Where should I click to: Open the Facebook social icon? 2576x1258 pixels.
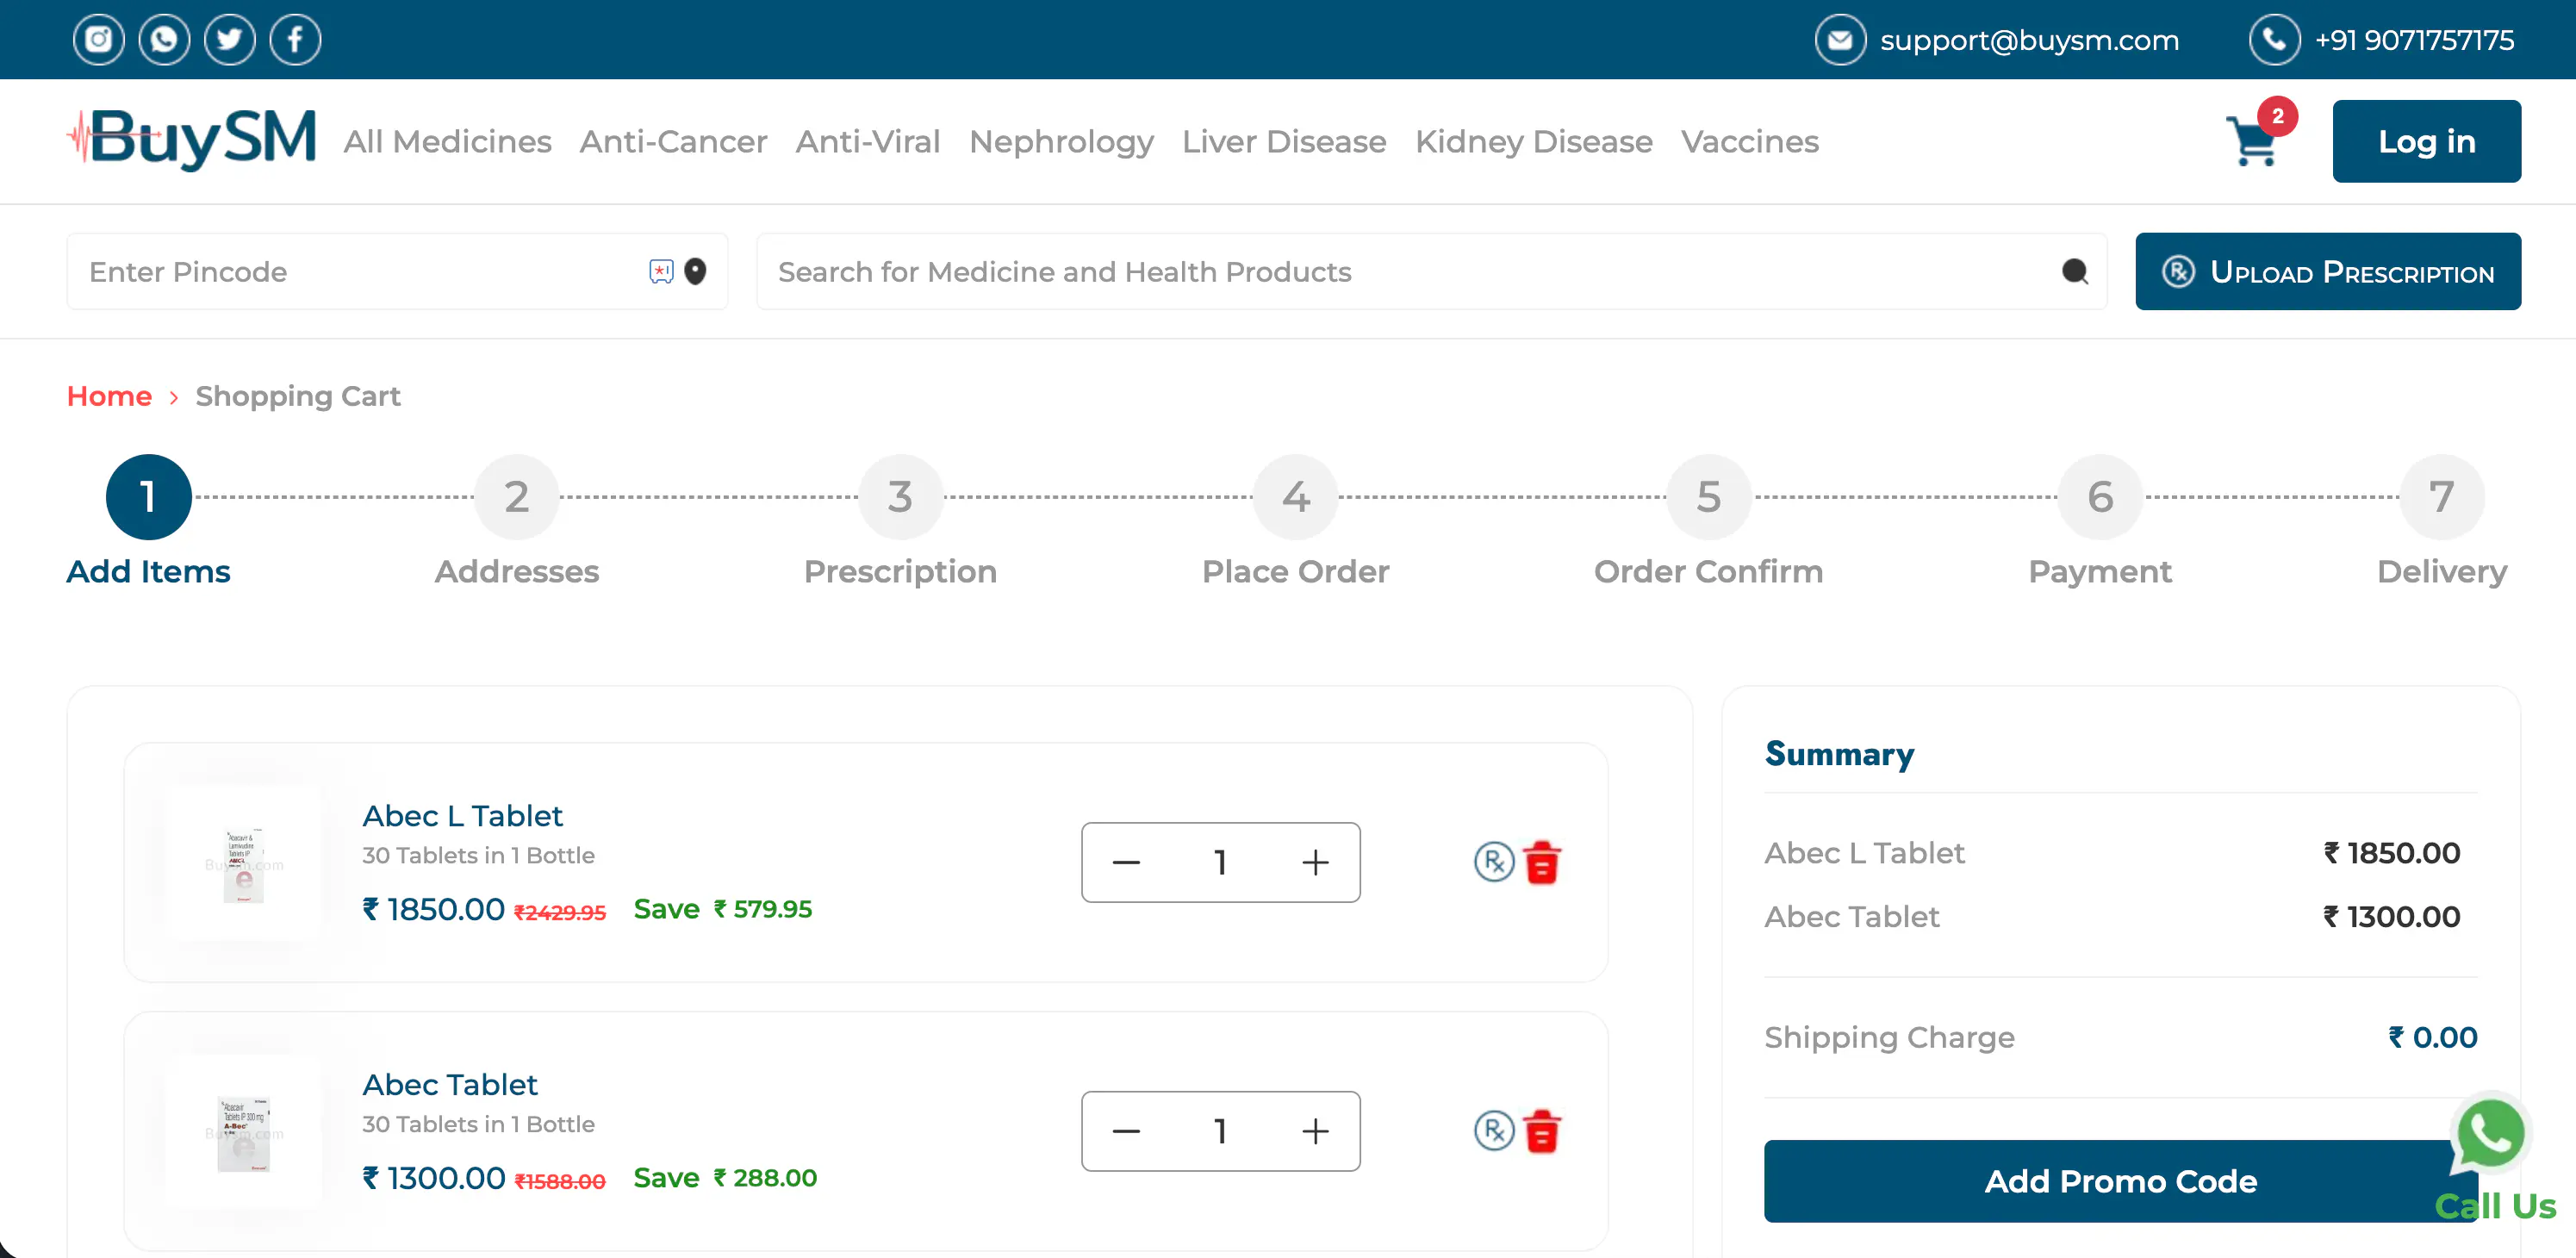tap(295, 40)
